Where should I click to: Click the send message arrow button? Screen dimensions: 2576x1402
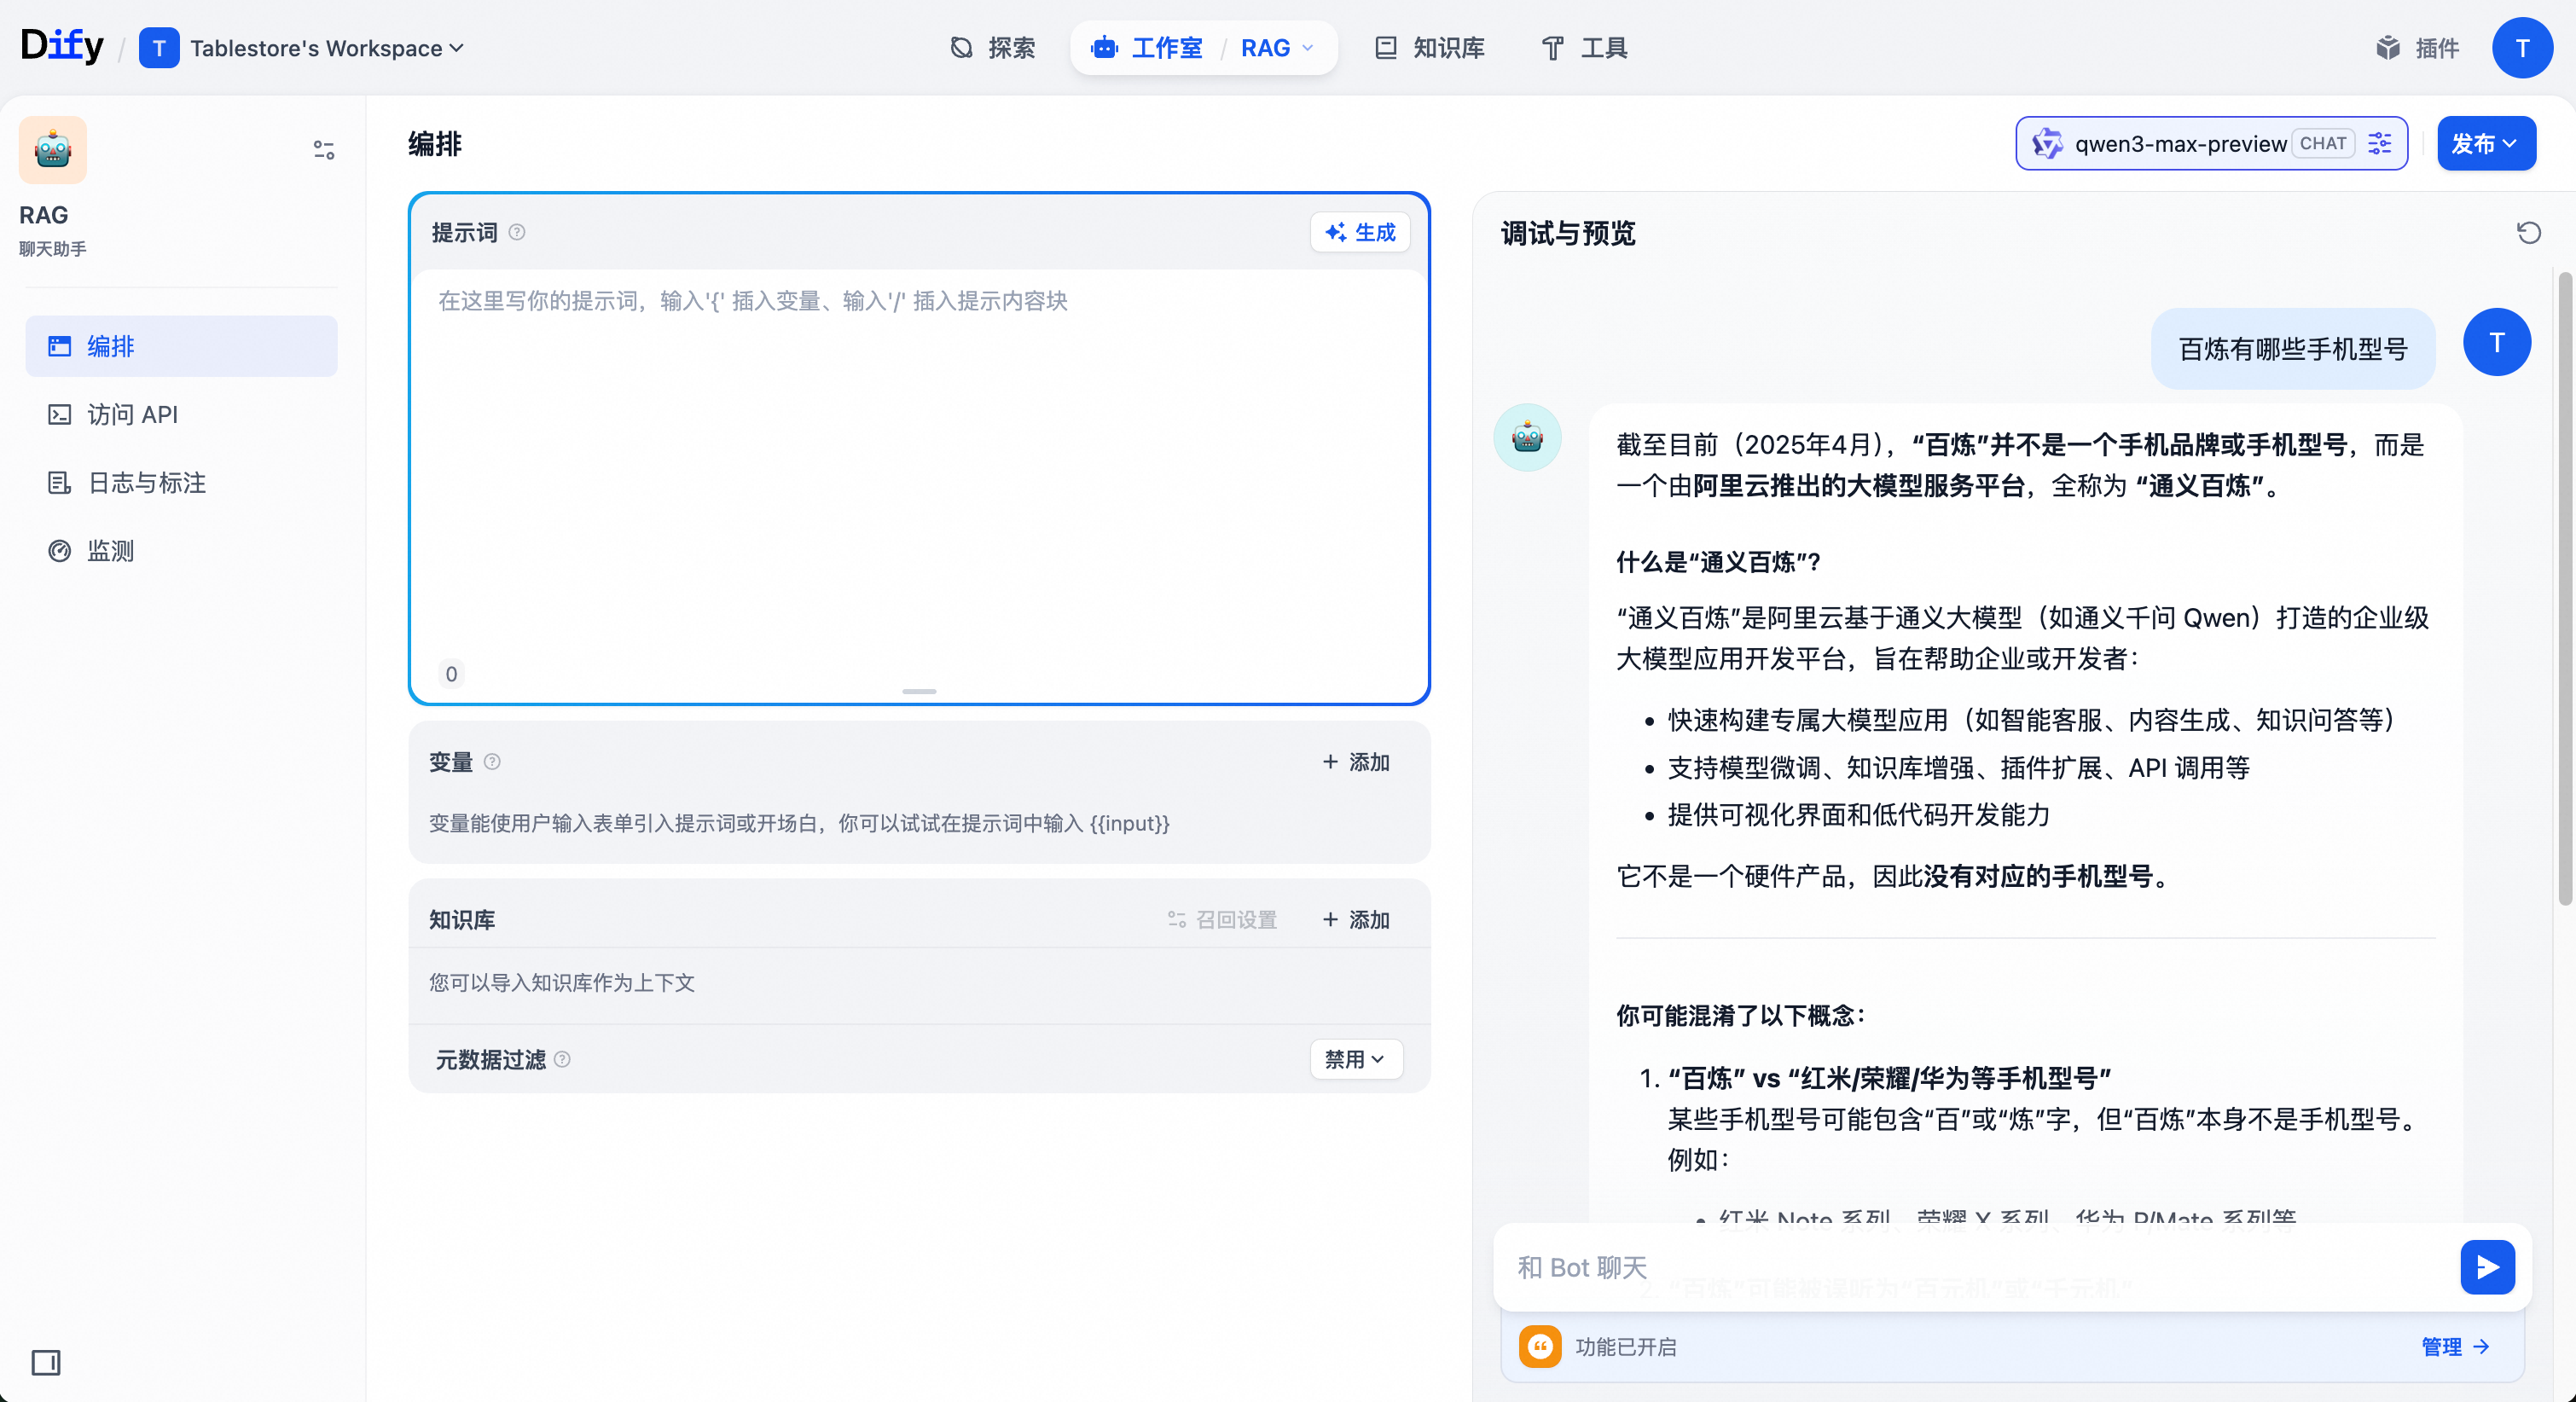pyautogui.click(x=2487, y=1267)
